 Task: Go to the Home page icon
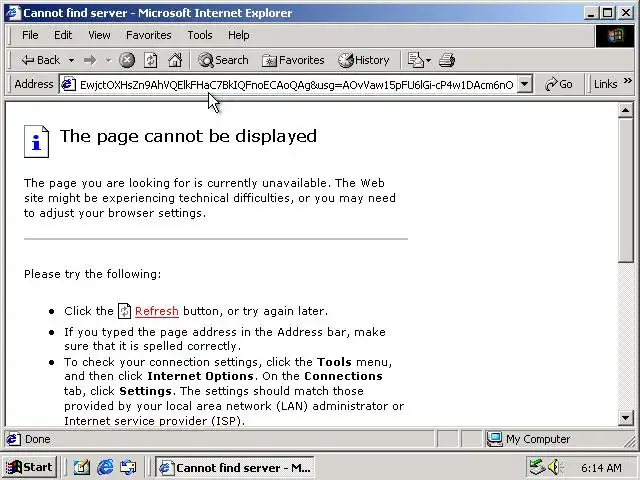point(175,60)
